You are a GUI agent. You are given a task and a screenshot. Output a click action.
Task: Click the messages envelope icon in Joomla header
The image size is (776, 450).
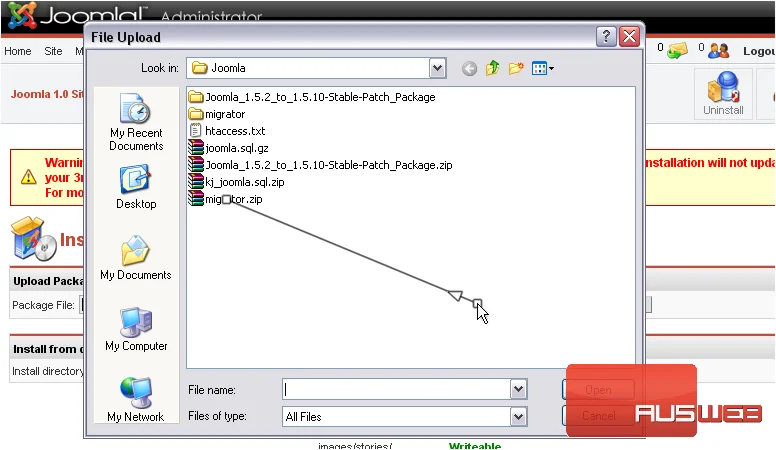coord(677,50)
